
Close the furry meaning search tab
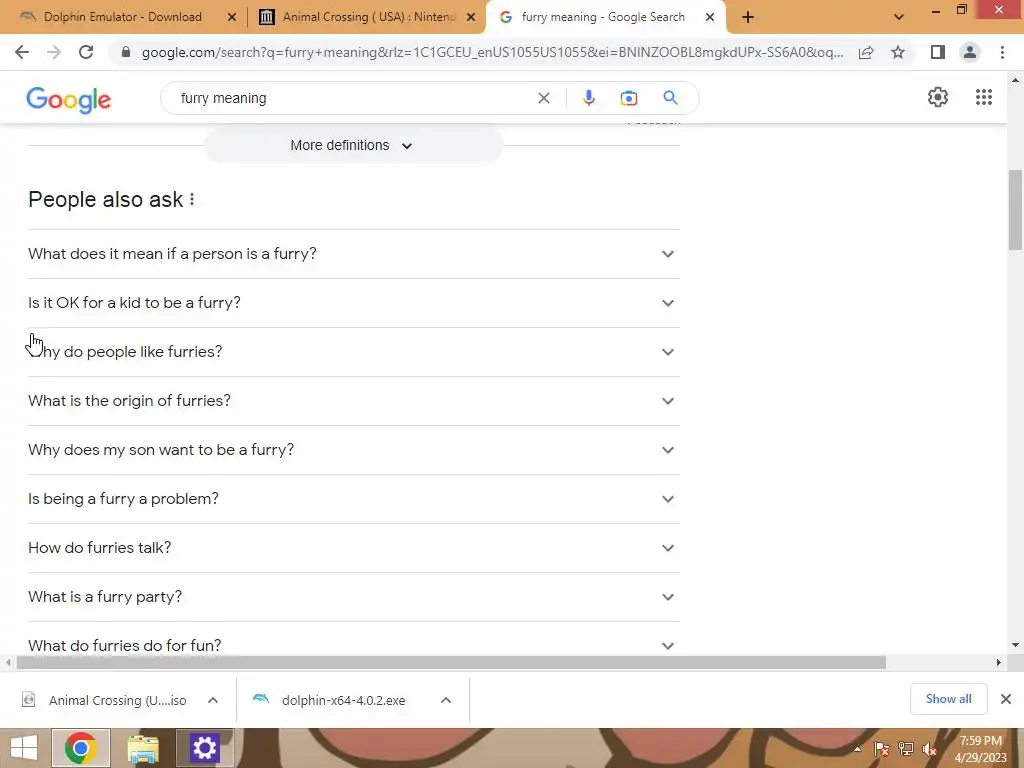710,17
